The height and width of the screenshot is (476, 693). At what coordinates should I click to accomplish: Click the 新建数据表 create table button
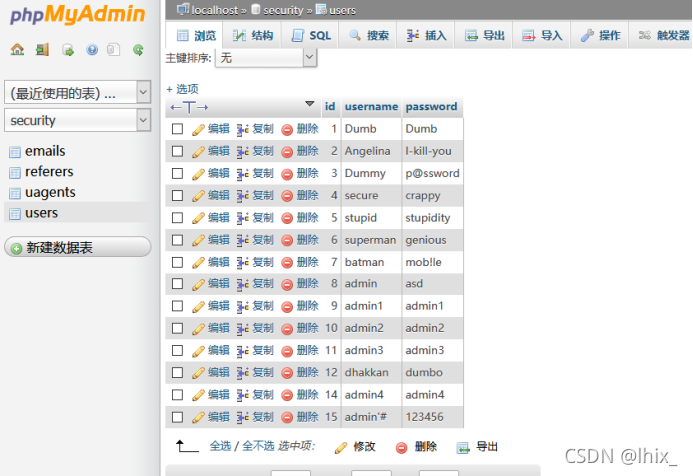(78, 247)
